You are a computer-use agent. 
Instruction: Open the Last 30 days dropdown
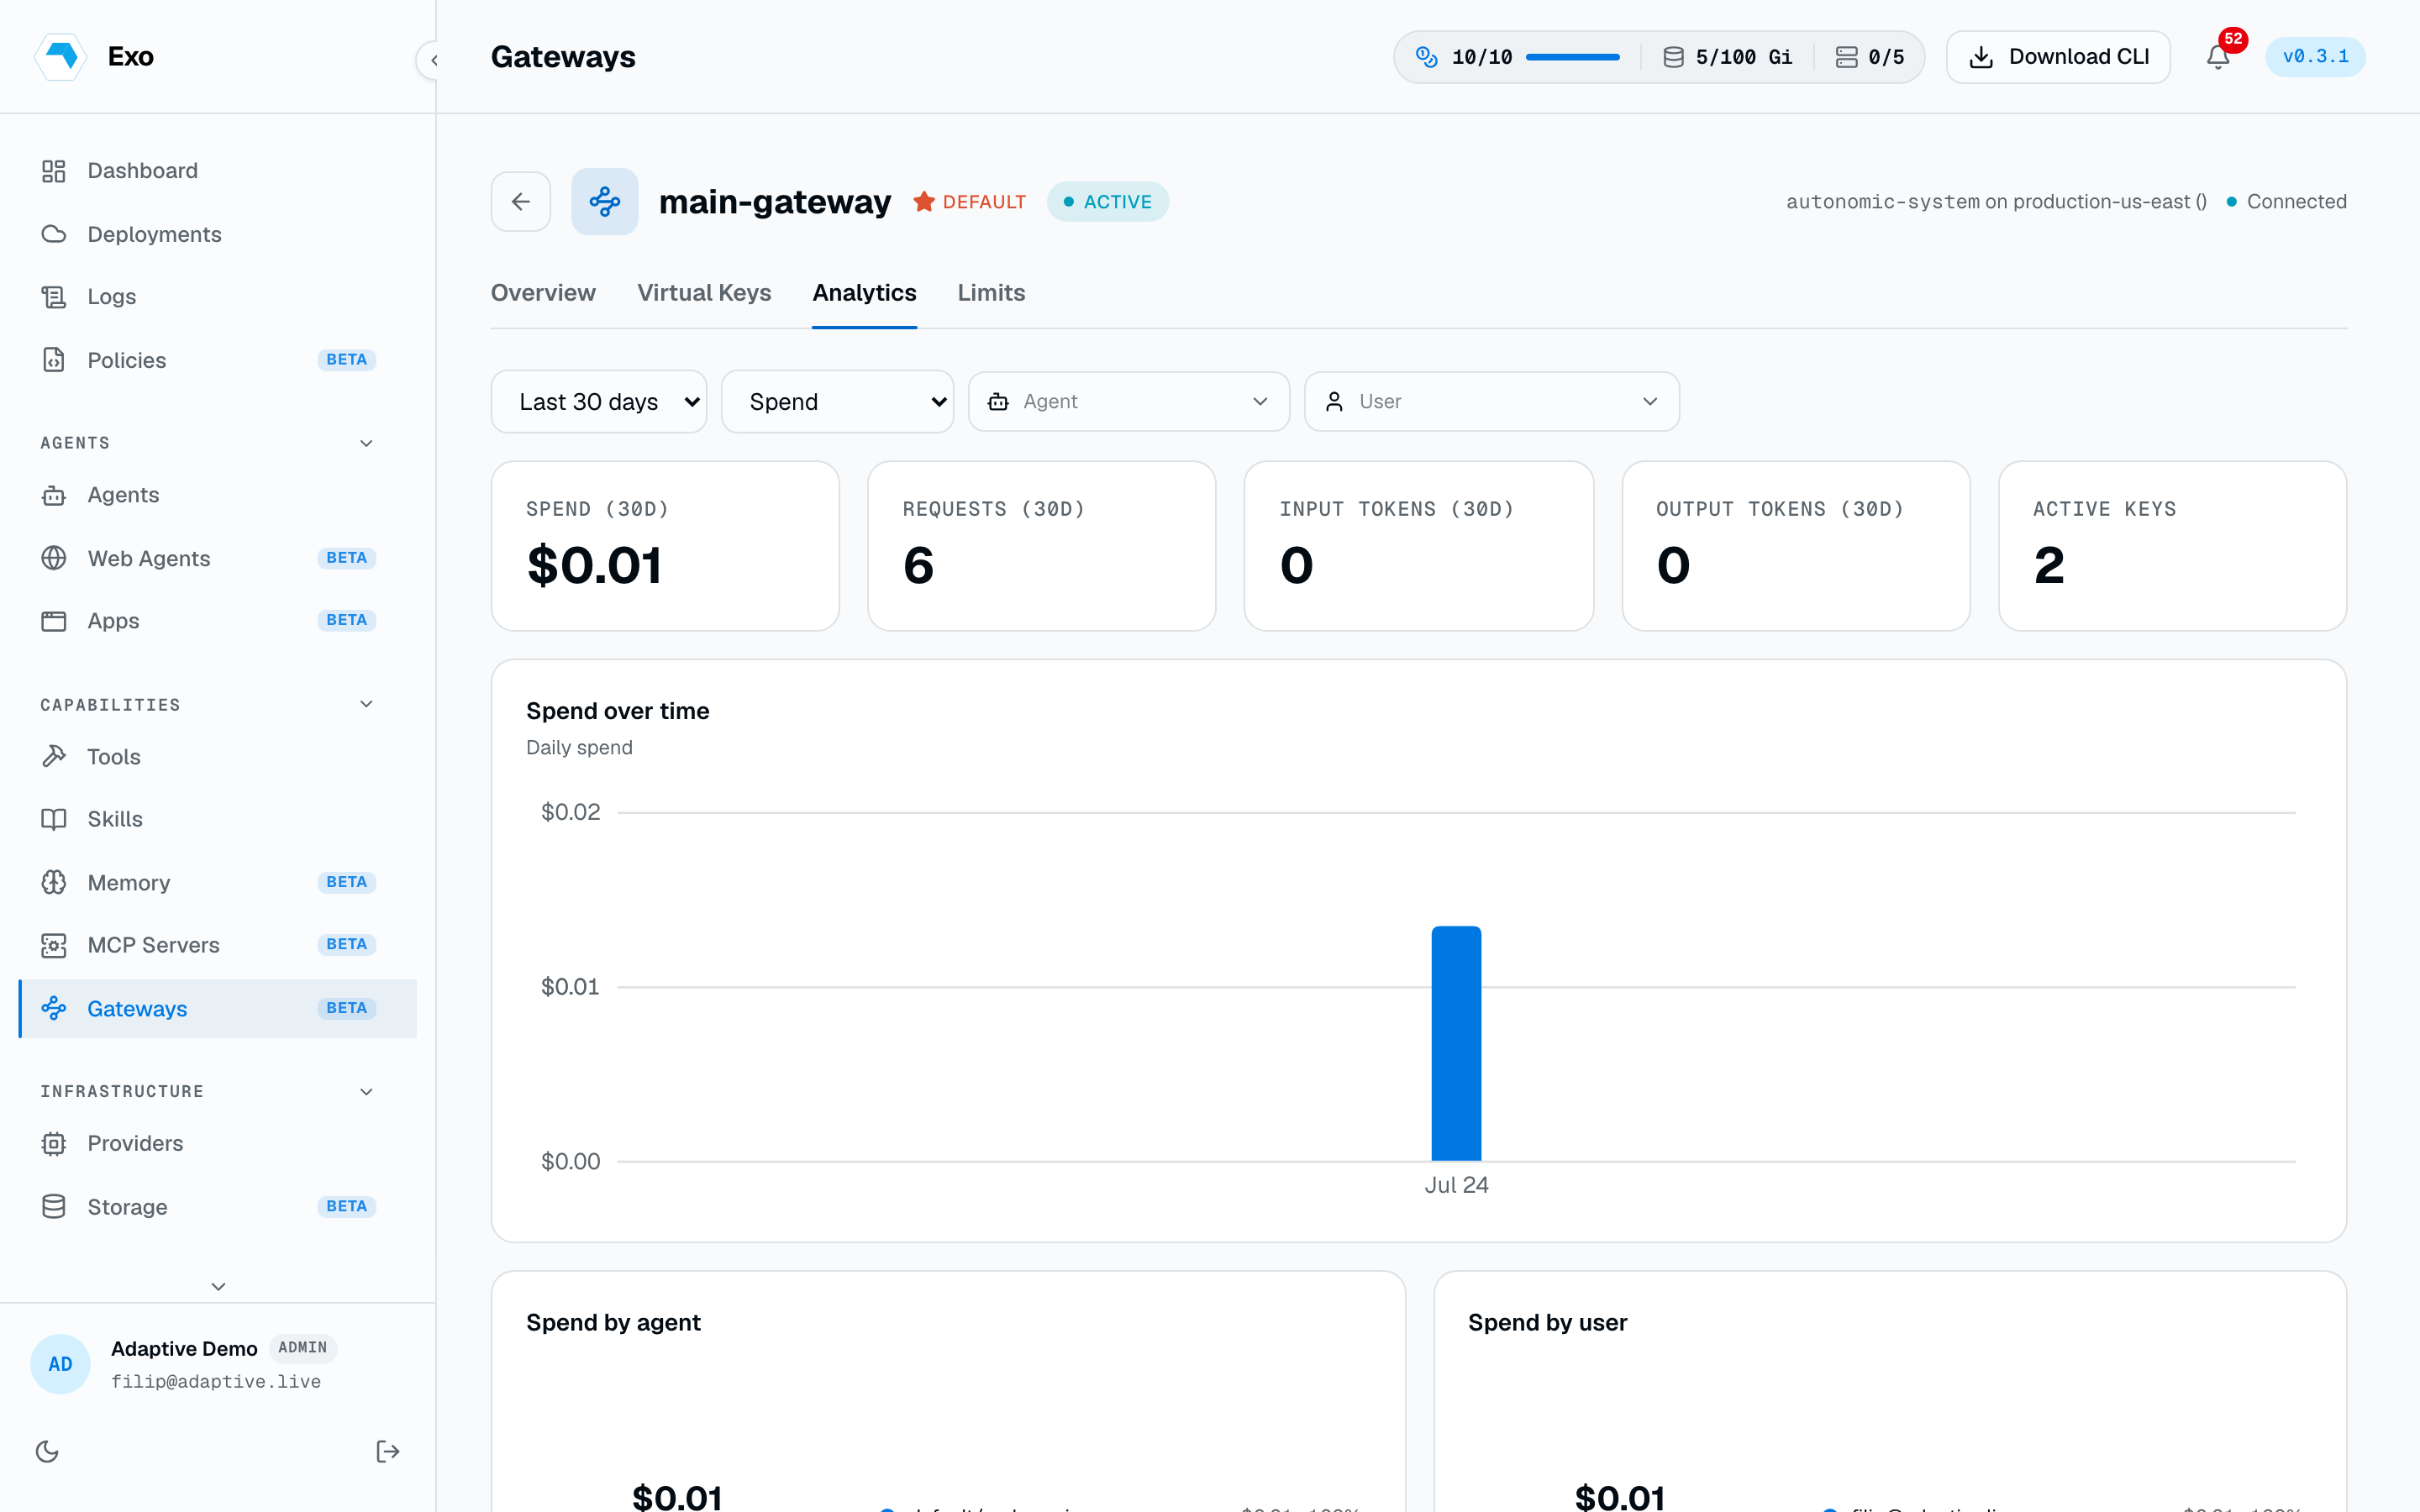[x=599, y=402]
